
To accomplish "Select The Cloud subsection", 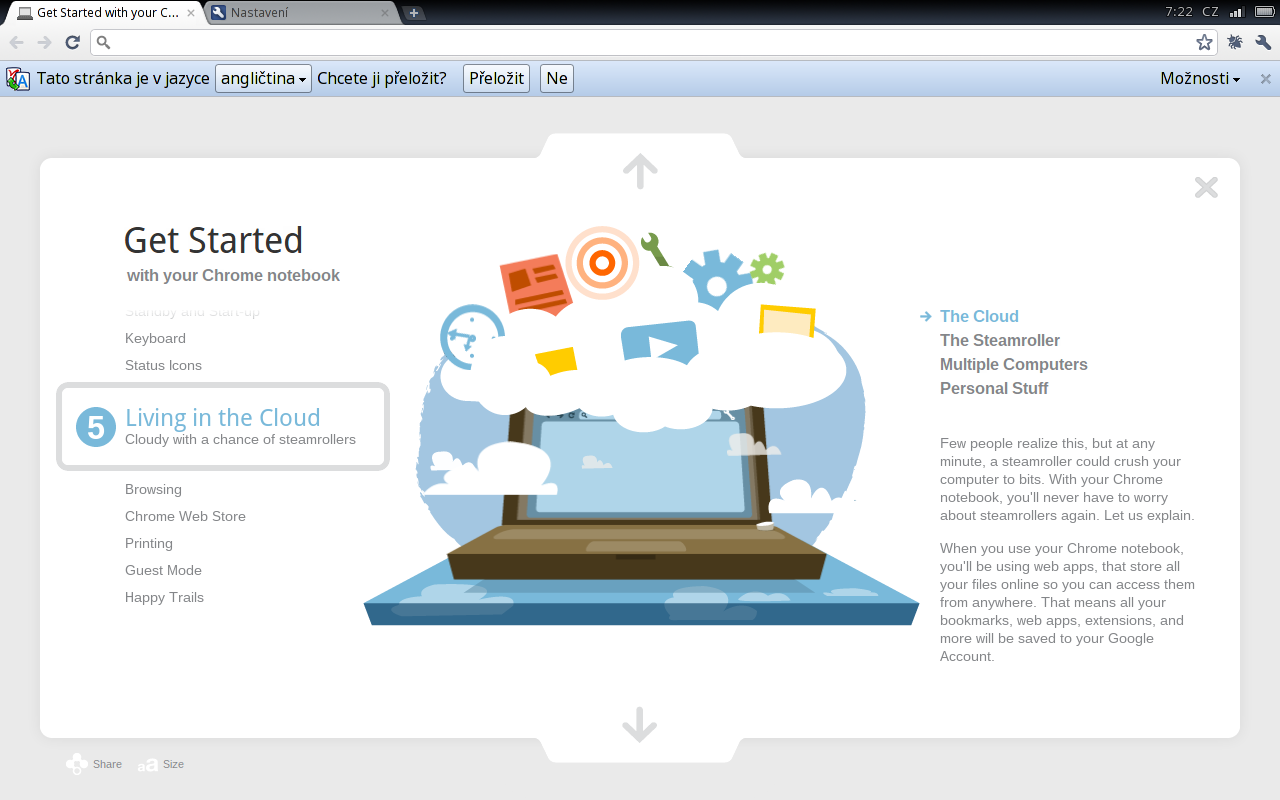I will point(979,316).
